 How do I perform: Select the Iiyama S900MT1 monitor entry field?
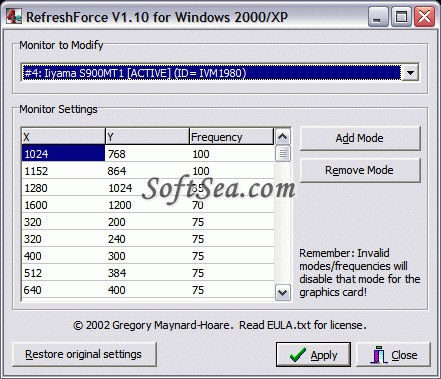pos(211,73)
